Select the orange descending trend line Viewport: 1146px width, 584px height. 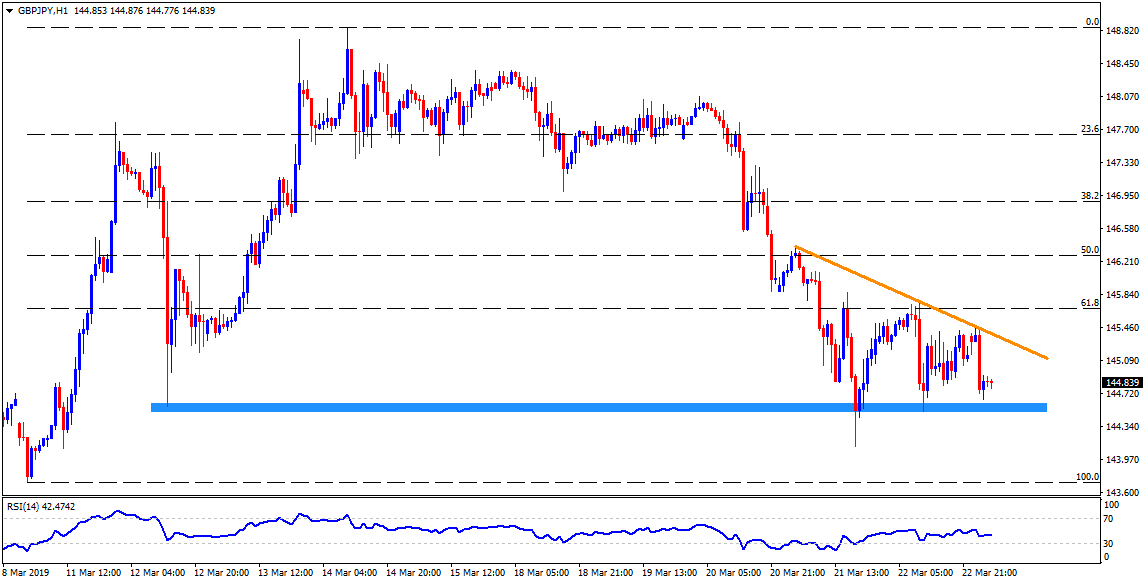[x=920, y=301]
